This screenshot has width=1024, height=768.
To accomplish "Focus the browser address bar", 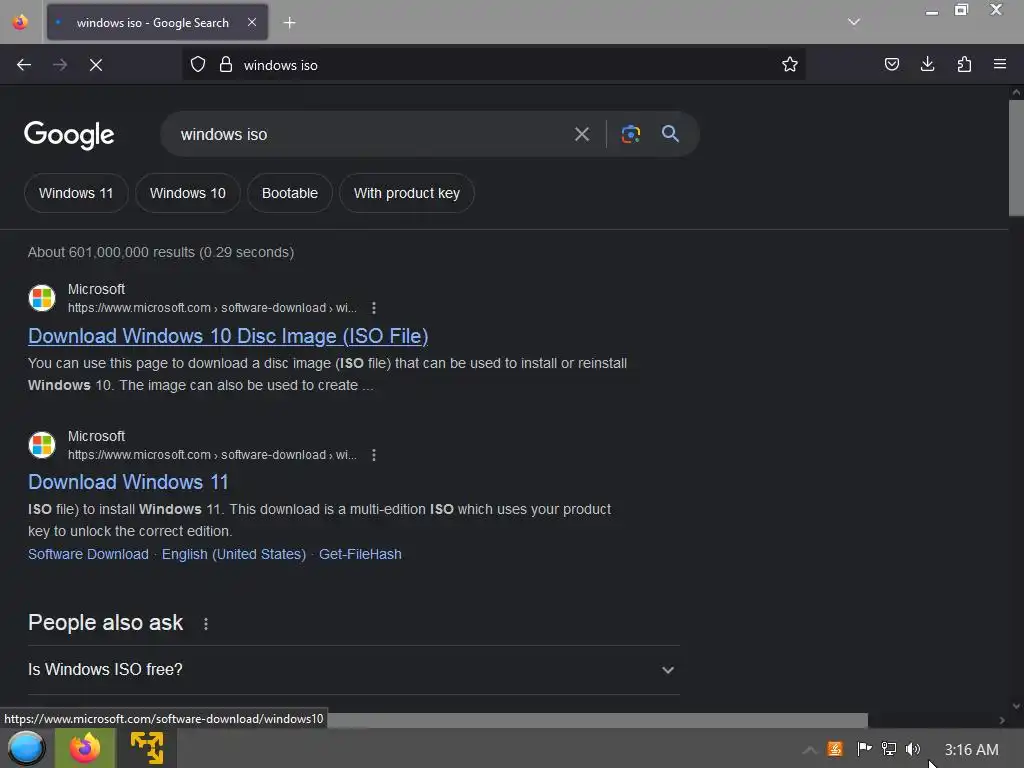I will tap(494, 65).
